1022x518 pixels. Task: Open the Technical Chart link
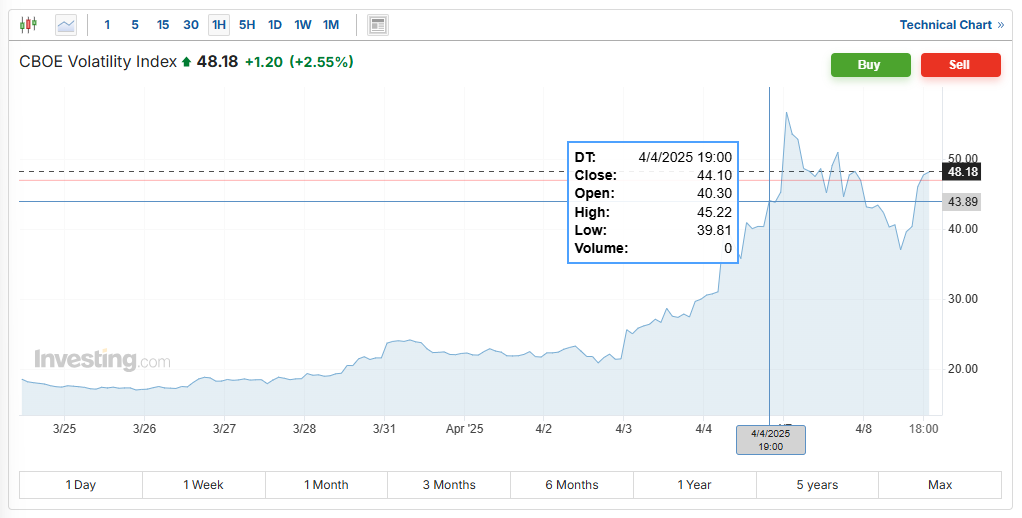(952, 25)
